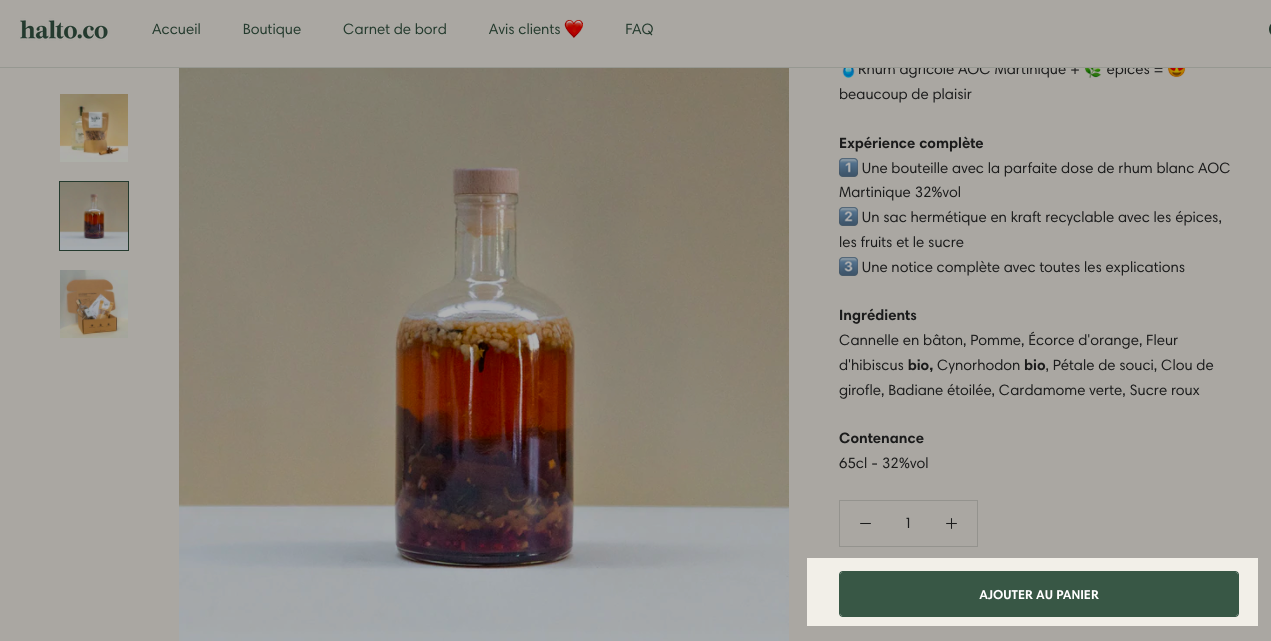
Task: Click the halto.co logo
Action: coord(64,30)
